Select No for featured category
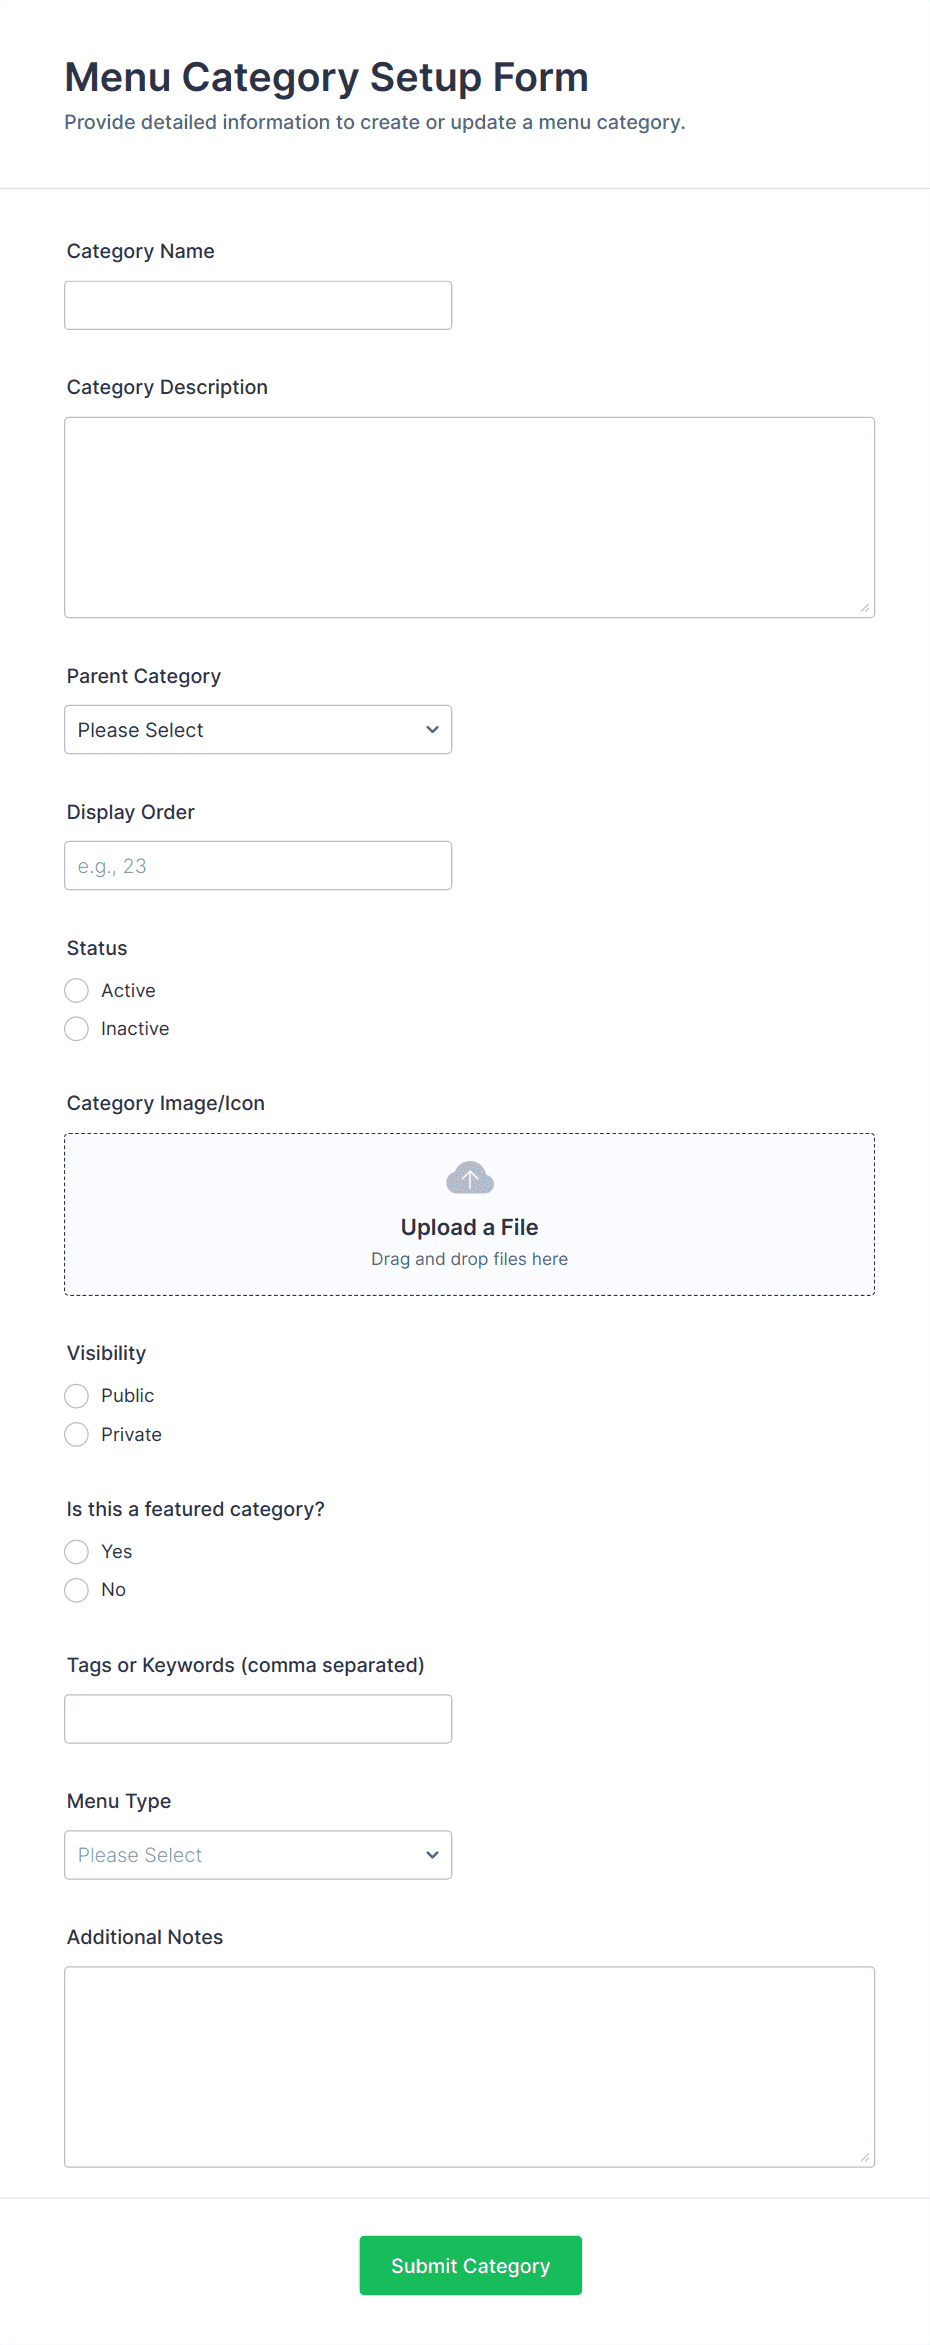The height and width of the screenshot is (2345, 930). point(77,1590)
